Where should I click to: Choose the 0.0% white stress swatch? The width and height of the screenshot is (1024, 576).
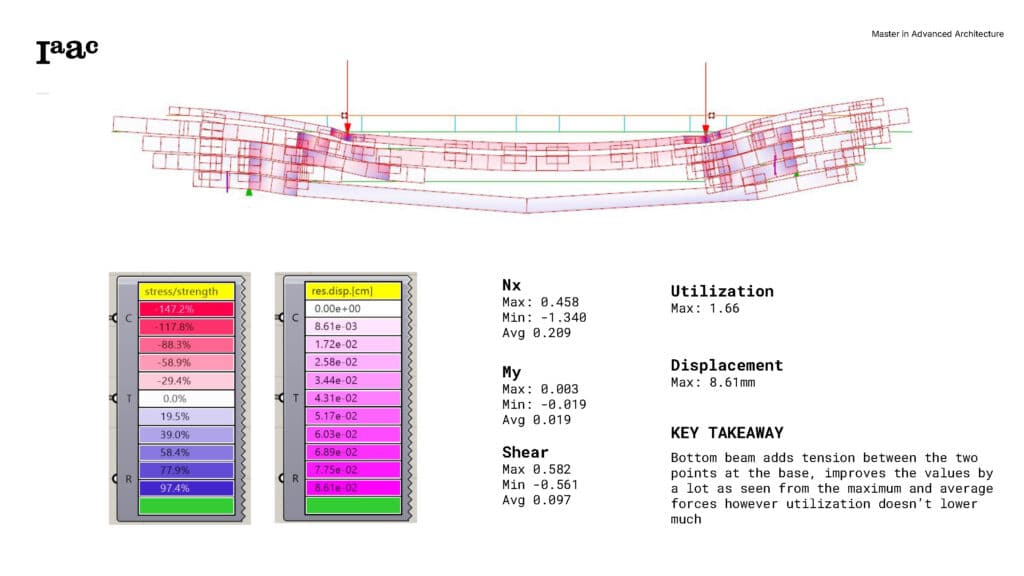tap(186, 398)
